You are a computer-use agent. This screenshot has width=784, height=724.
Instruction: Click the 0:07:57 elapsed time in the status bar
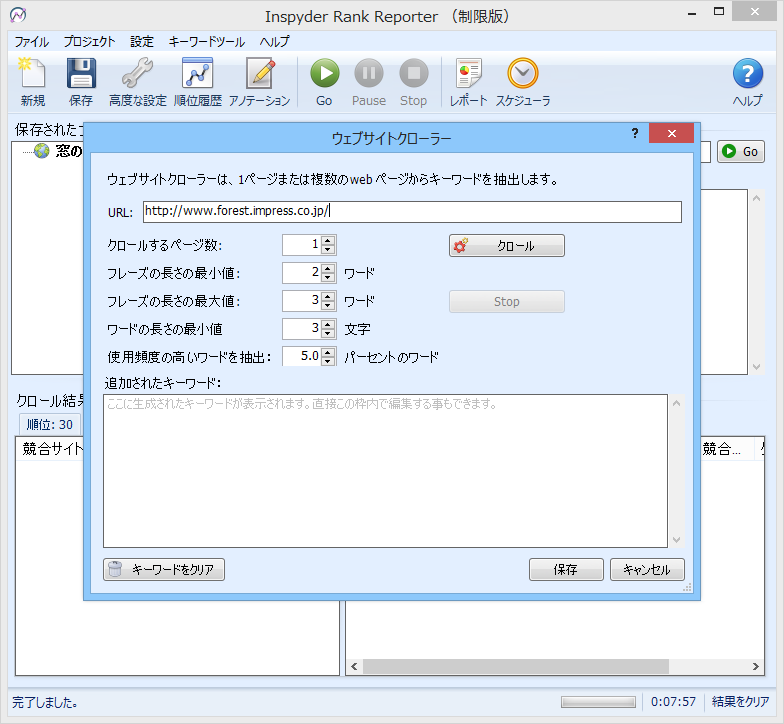pos(673,702)
